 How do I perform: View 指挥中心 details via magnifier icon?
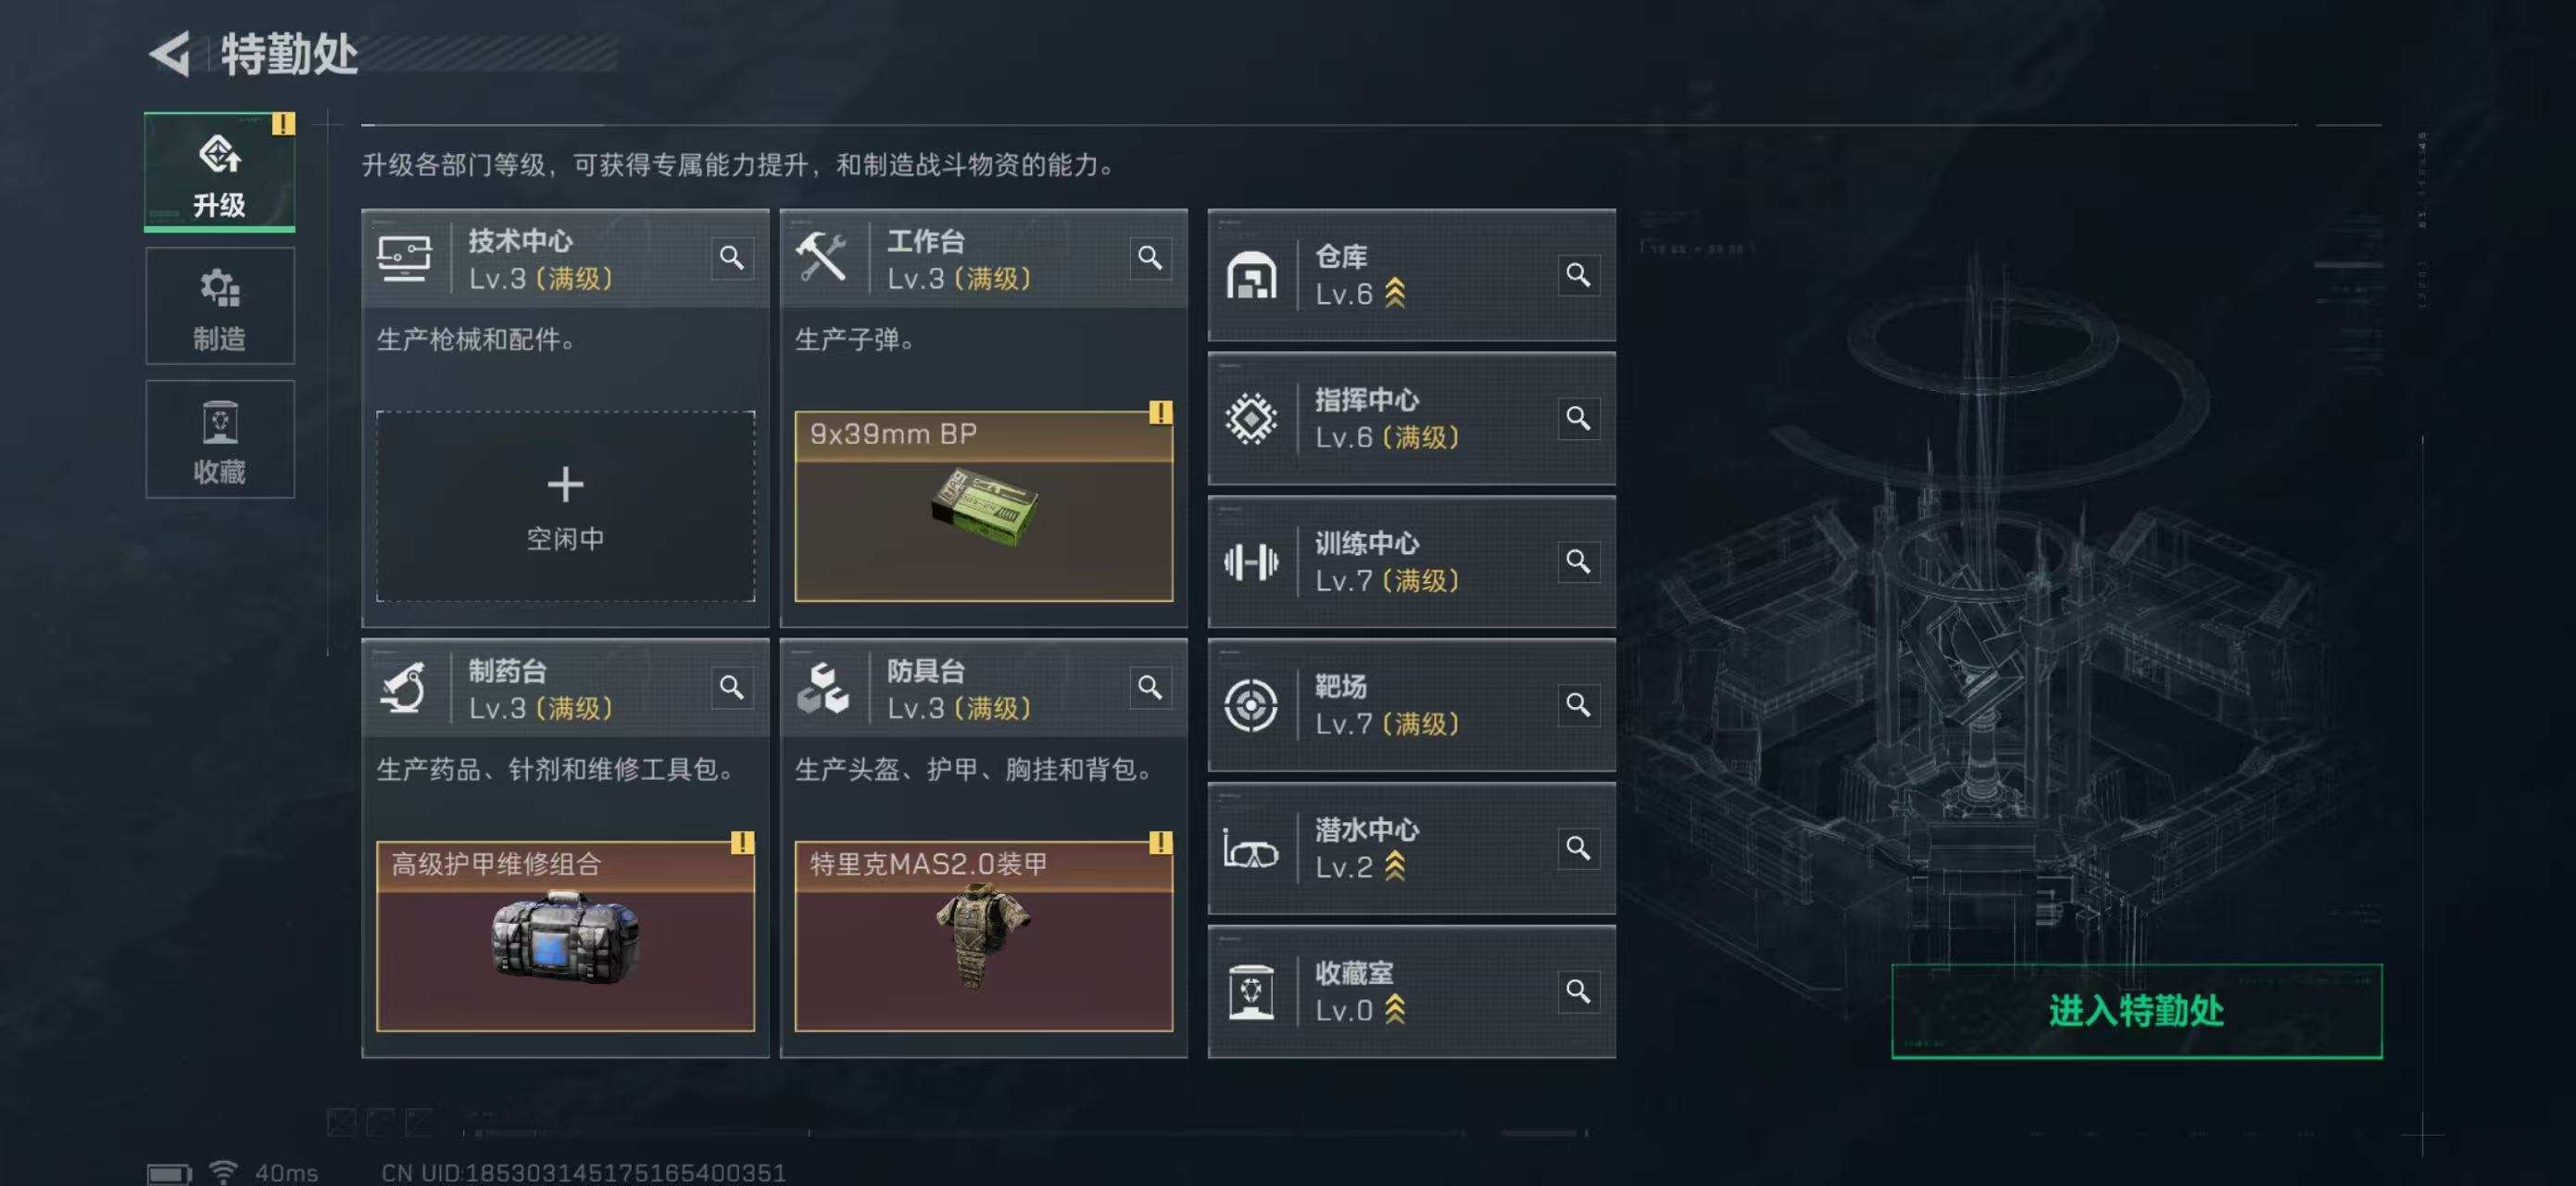[x=1578, y=418]
